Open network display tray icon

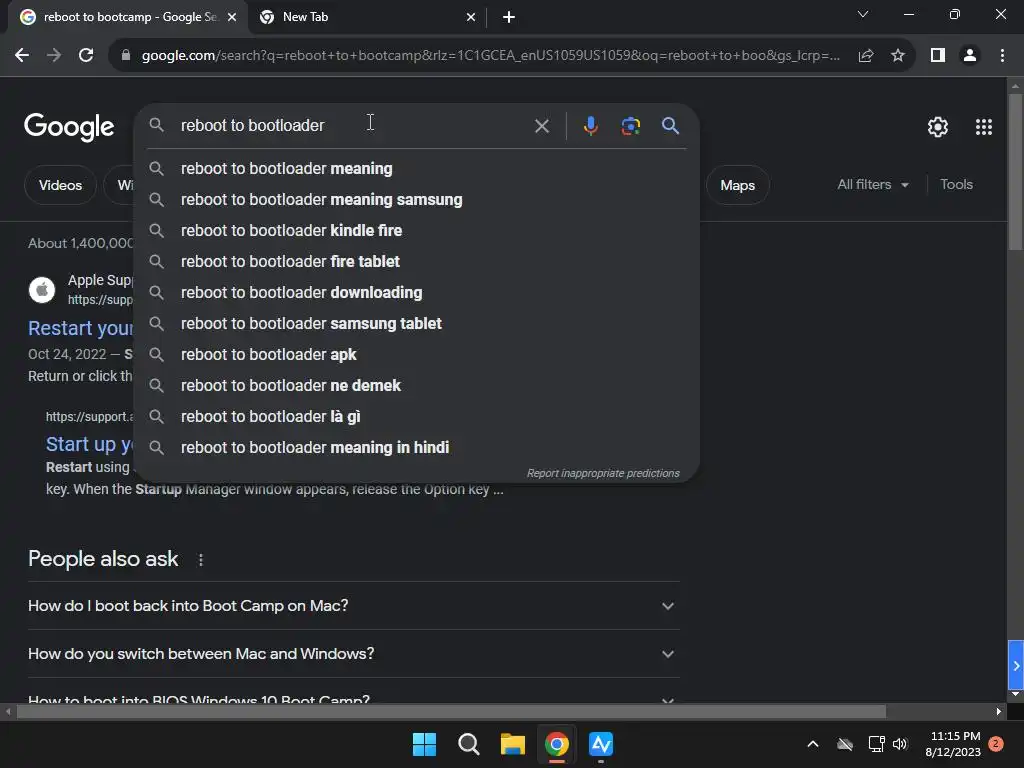pos(876,744)
